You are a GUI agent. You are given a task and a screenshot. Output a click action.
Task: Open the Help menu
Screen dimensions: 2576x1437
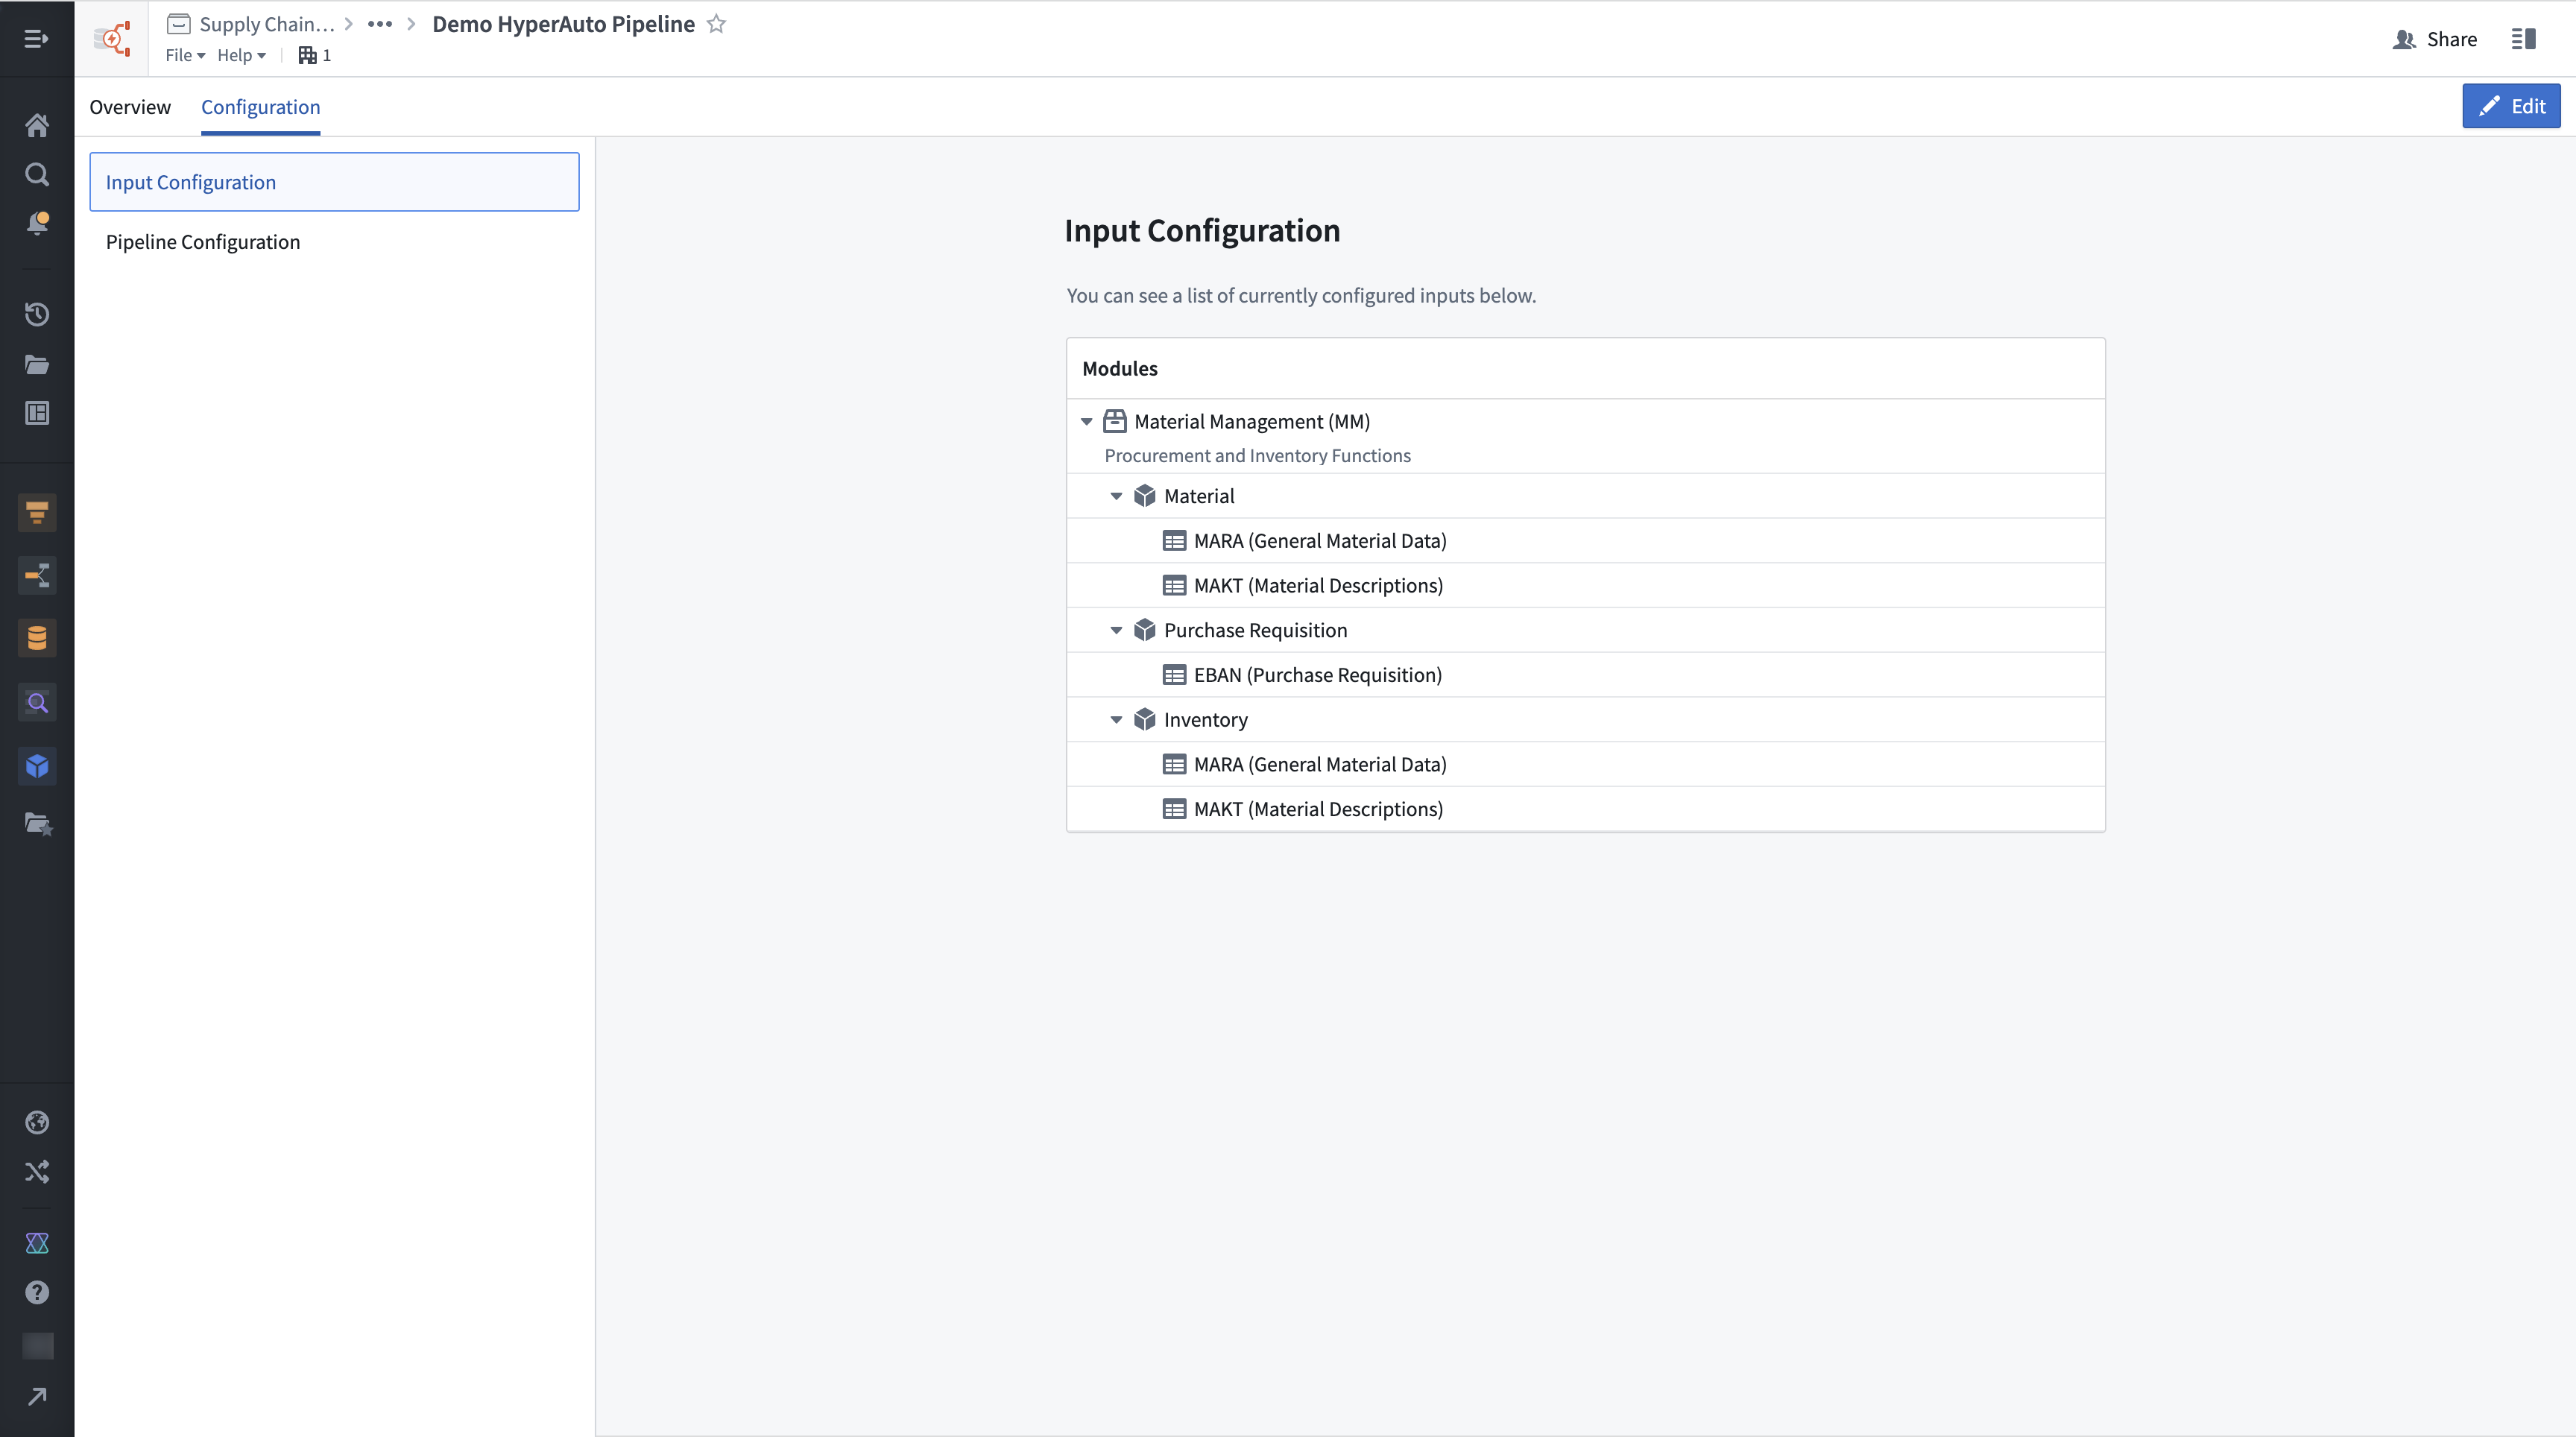[241, 55]
